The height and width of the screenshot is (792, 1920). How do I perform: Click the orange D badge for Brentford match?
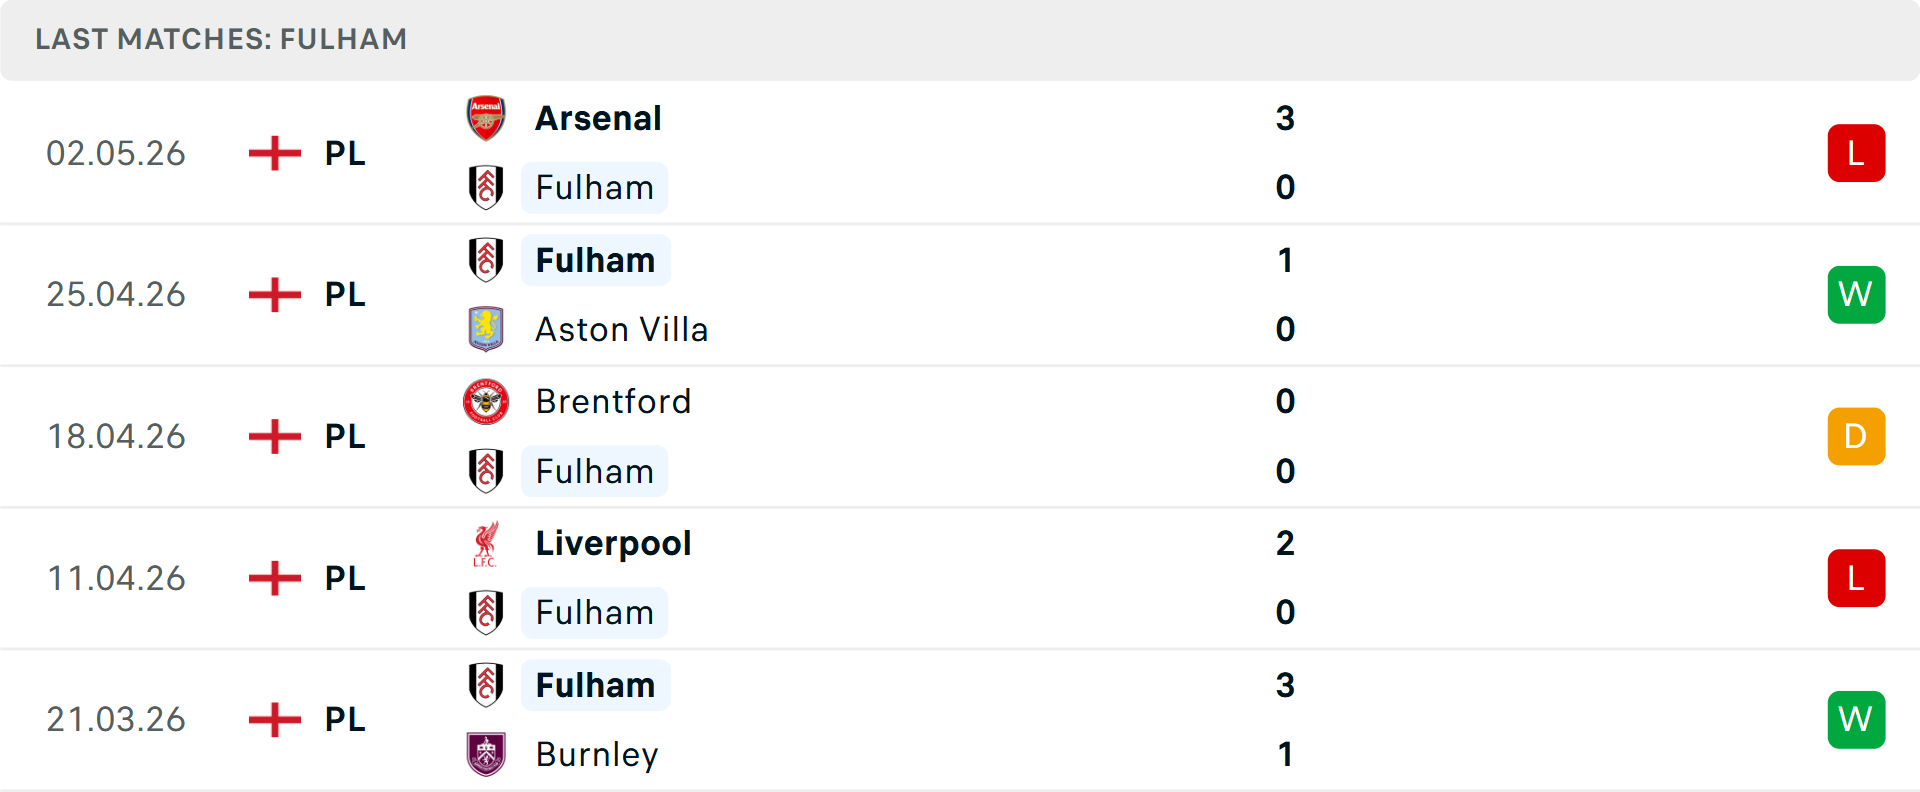[x=1856, y=436]
